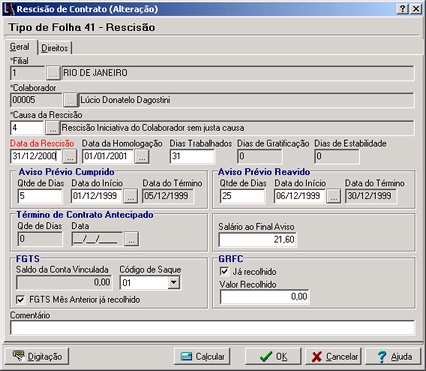Image resolution: width=426 pixels, height=371 pixels.
Task: Click the Lúcio Donatelo Dagostini name text
Action: (x=125, y=100)
